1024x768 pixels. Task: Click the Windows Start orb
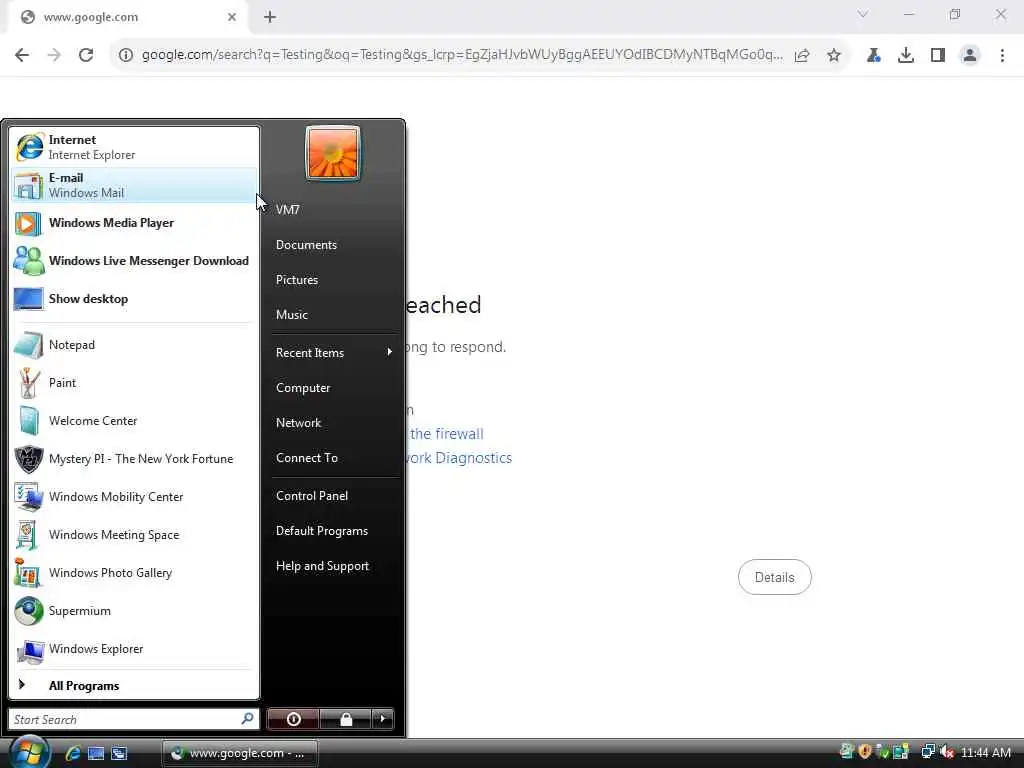[29, 751]
